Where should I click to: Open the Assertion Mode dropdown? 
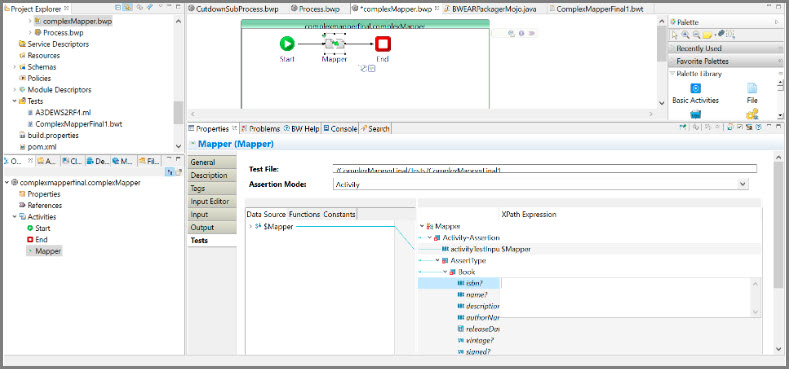click(x=743, y=184)
